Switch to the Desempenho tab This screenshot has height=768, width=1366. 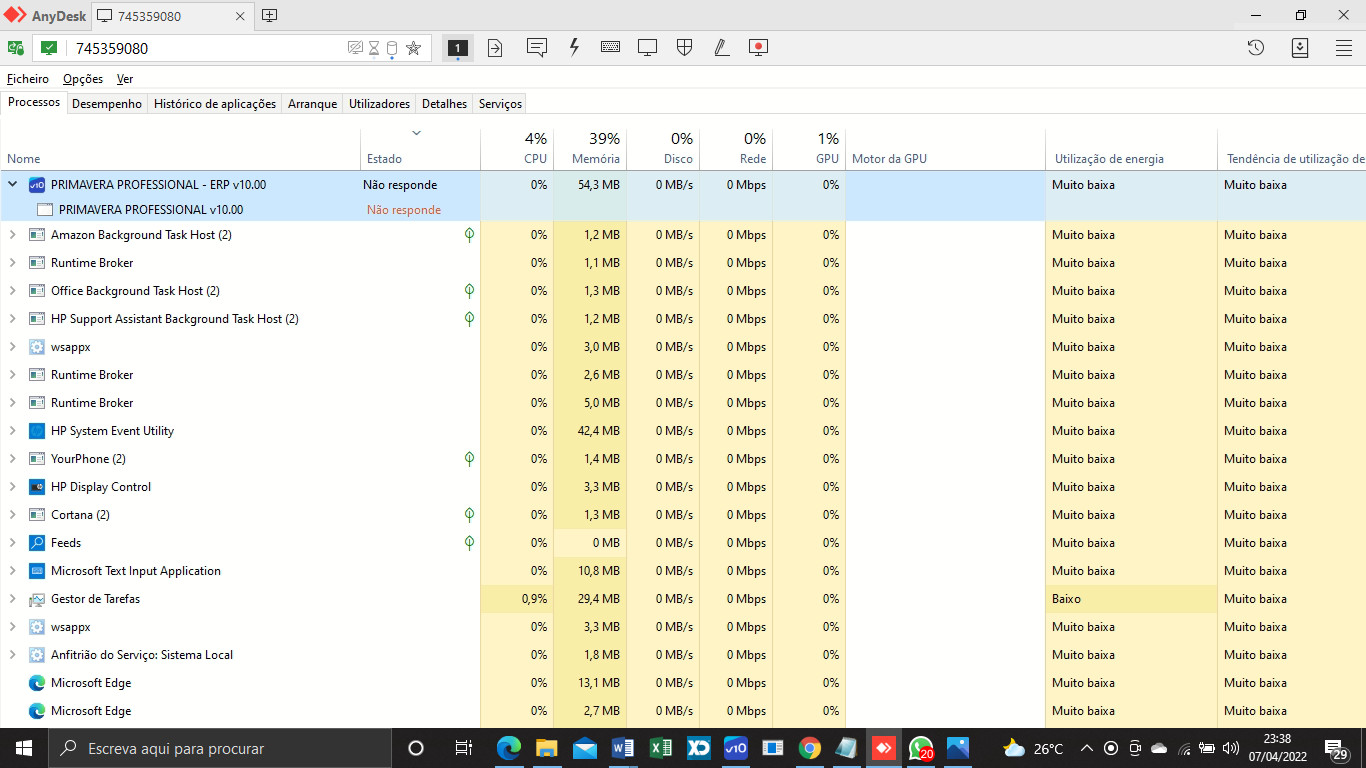pos(107,104)
